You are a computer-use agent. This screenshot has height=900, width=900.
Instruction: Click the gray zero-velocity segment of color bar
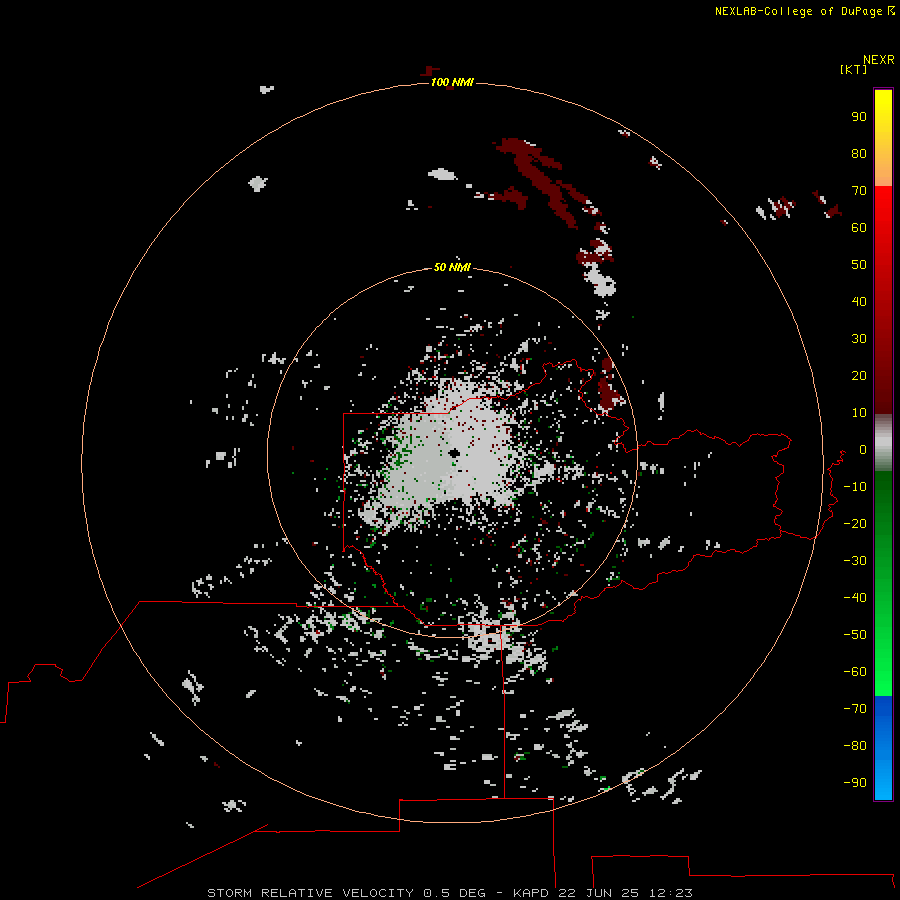[883, 443]
